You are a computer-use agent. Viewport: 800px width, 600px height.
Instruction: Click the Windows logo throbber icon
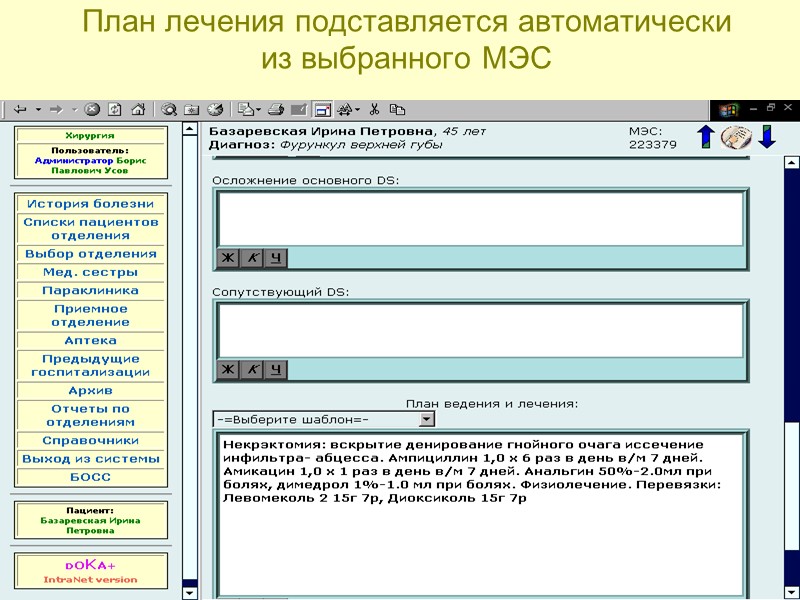(x=729, y=109)
